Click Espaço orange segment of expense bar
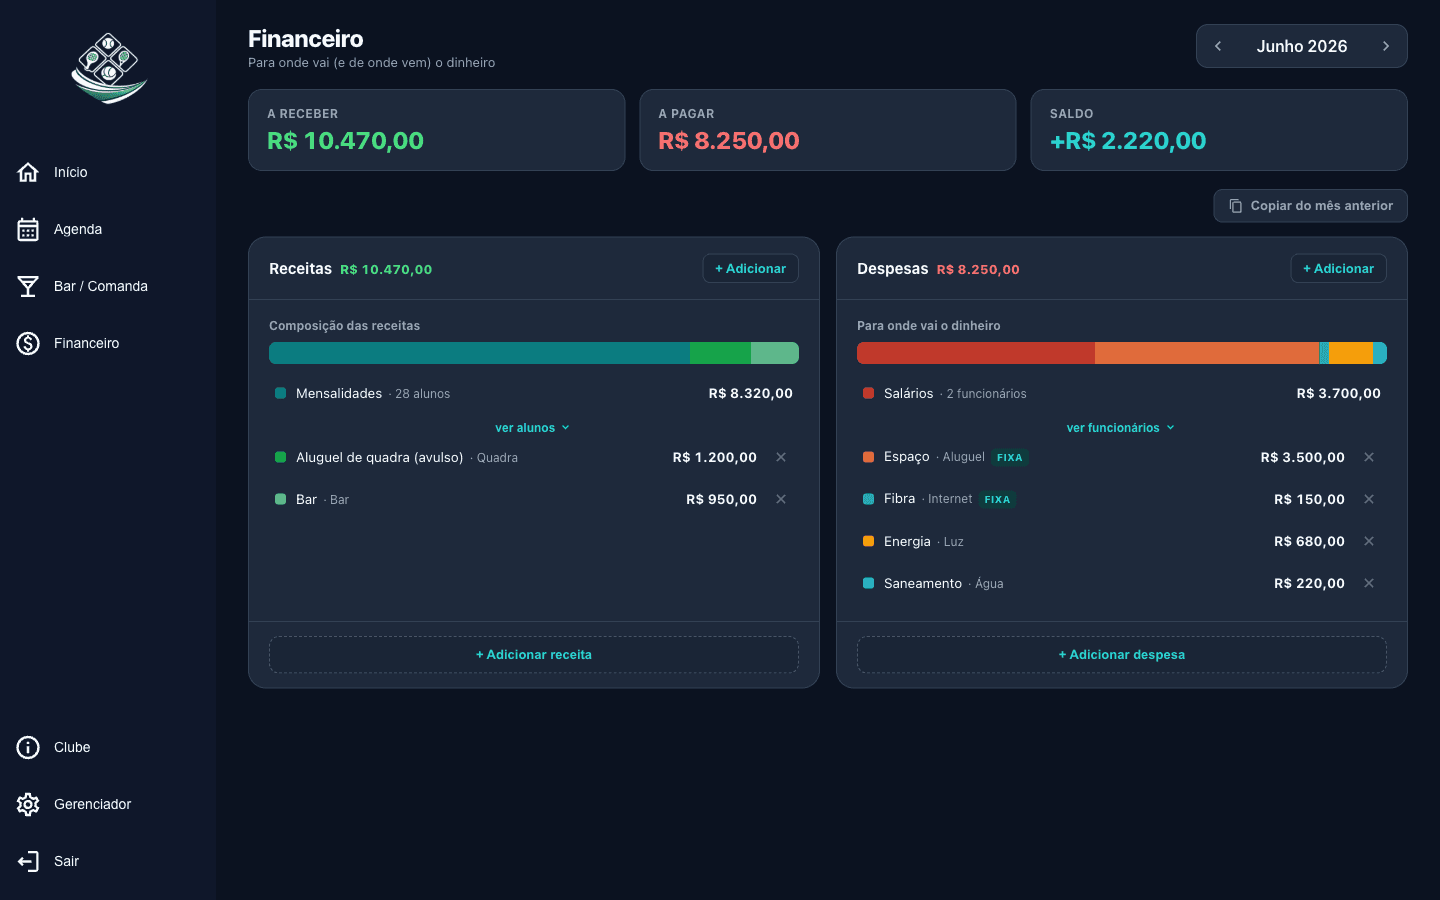Image resolution: width=1440 pixels, height=900 pixels. pyautogui.click(x=1207, y=353)
